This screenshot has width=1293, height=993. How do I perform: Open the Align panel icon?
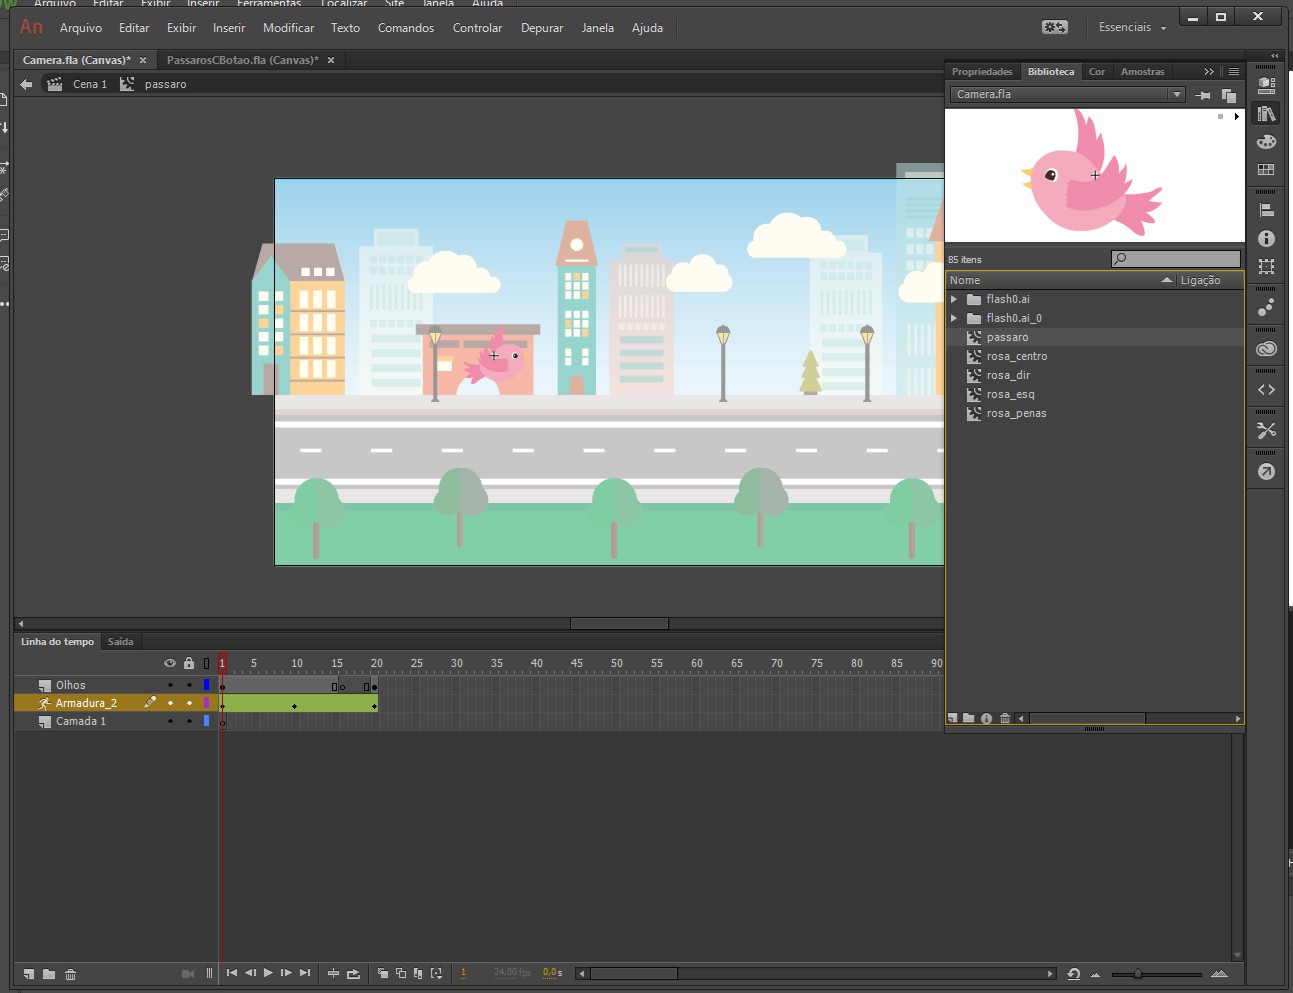[1266, 210]
